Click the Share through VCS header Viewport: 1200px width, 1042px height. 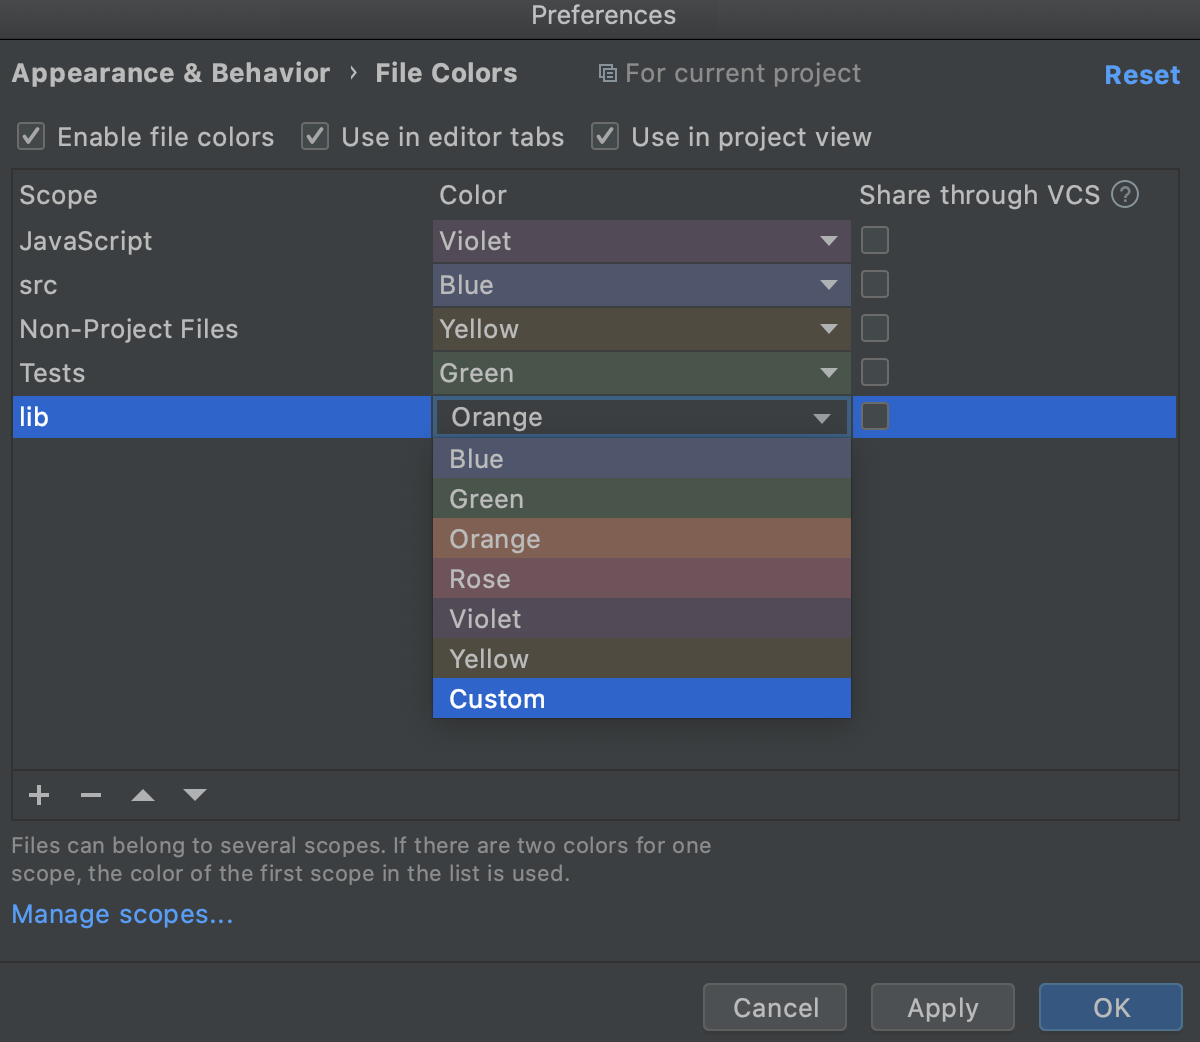point(979,195)
